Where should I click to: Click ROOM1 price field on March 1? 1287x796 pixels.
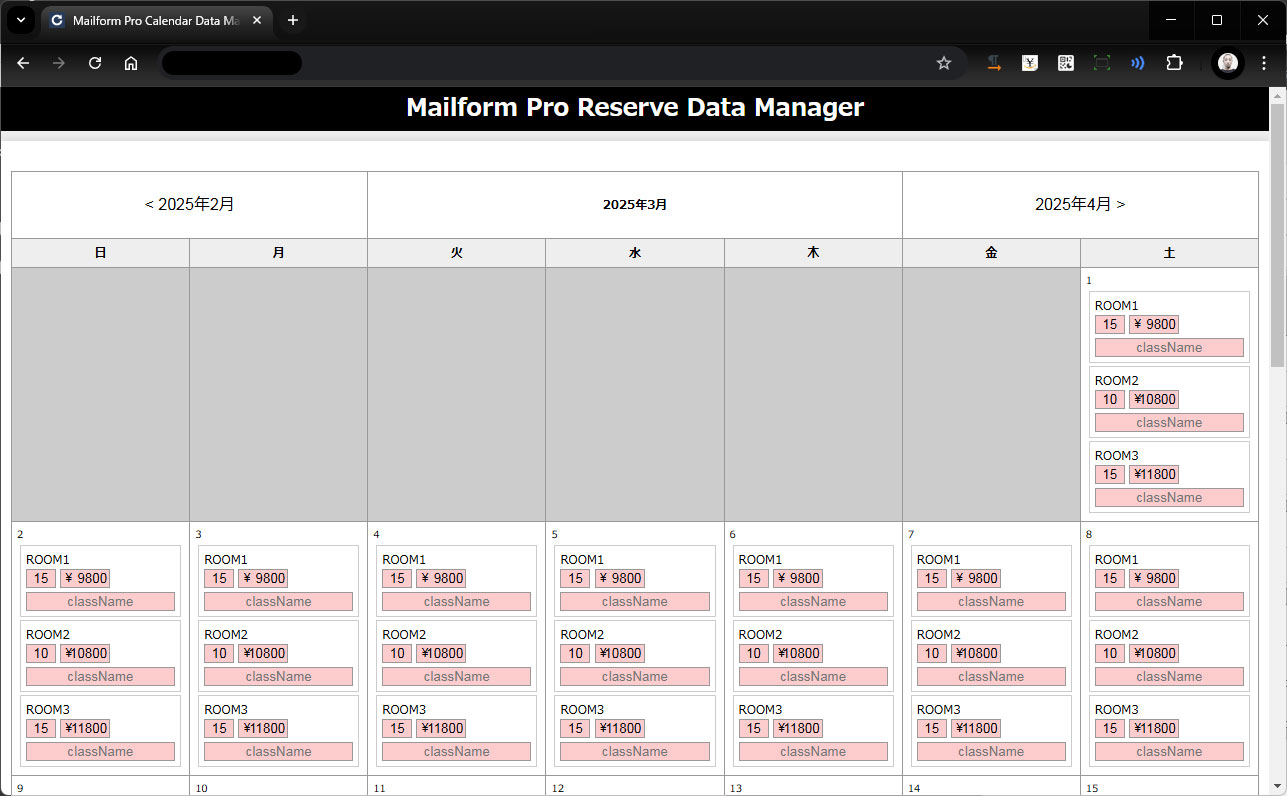1153,324
